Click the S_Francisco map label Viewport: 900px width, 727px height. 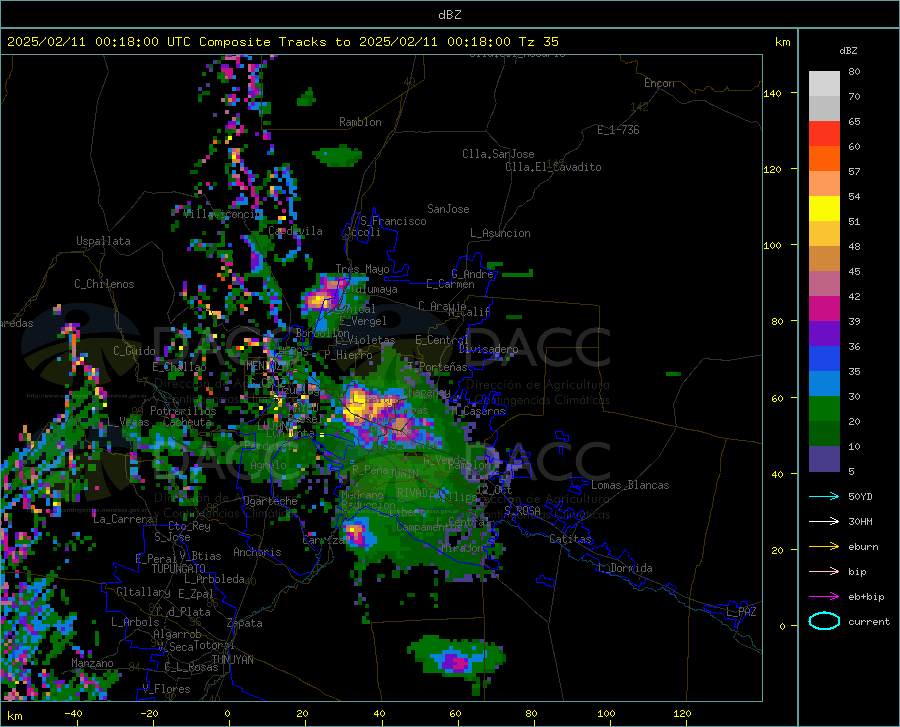coord(393,221)
